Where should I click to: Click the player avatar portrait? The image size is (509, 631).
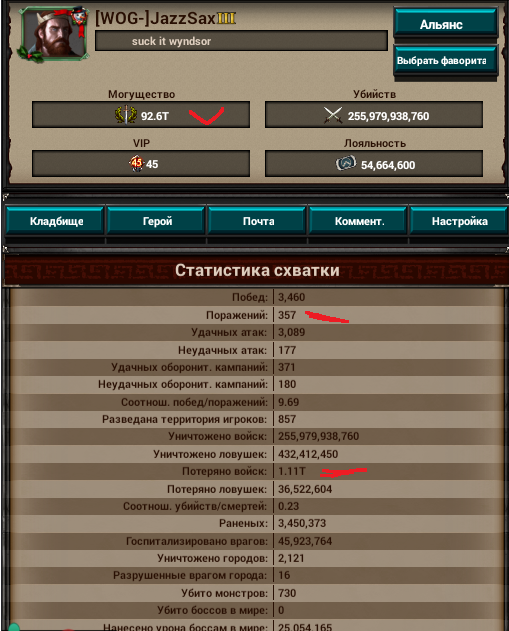(x=54, y=34)
